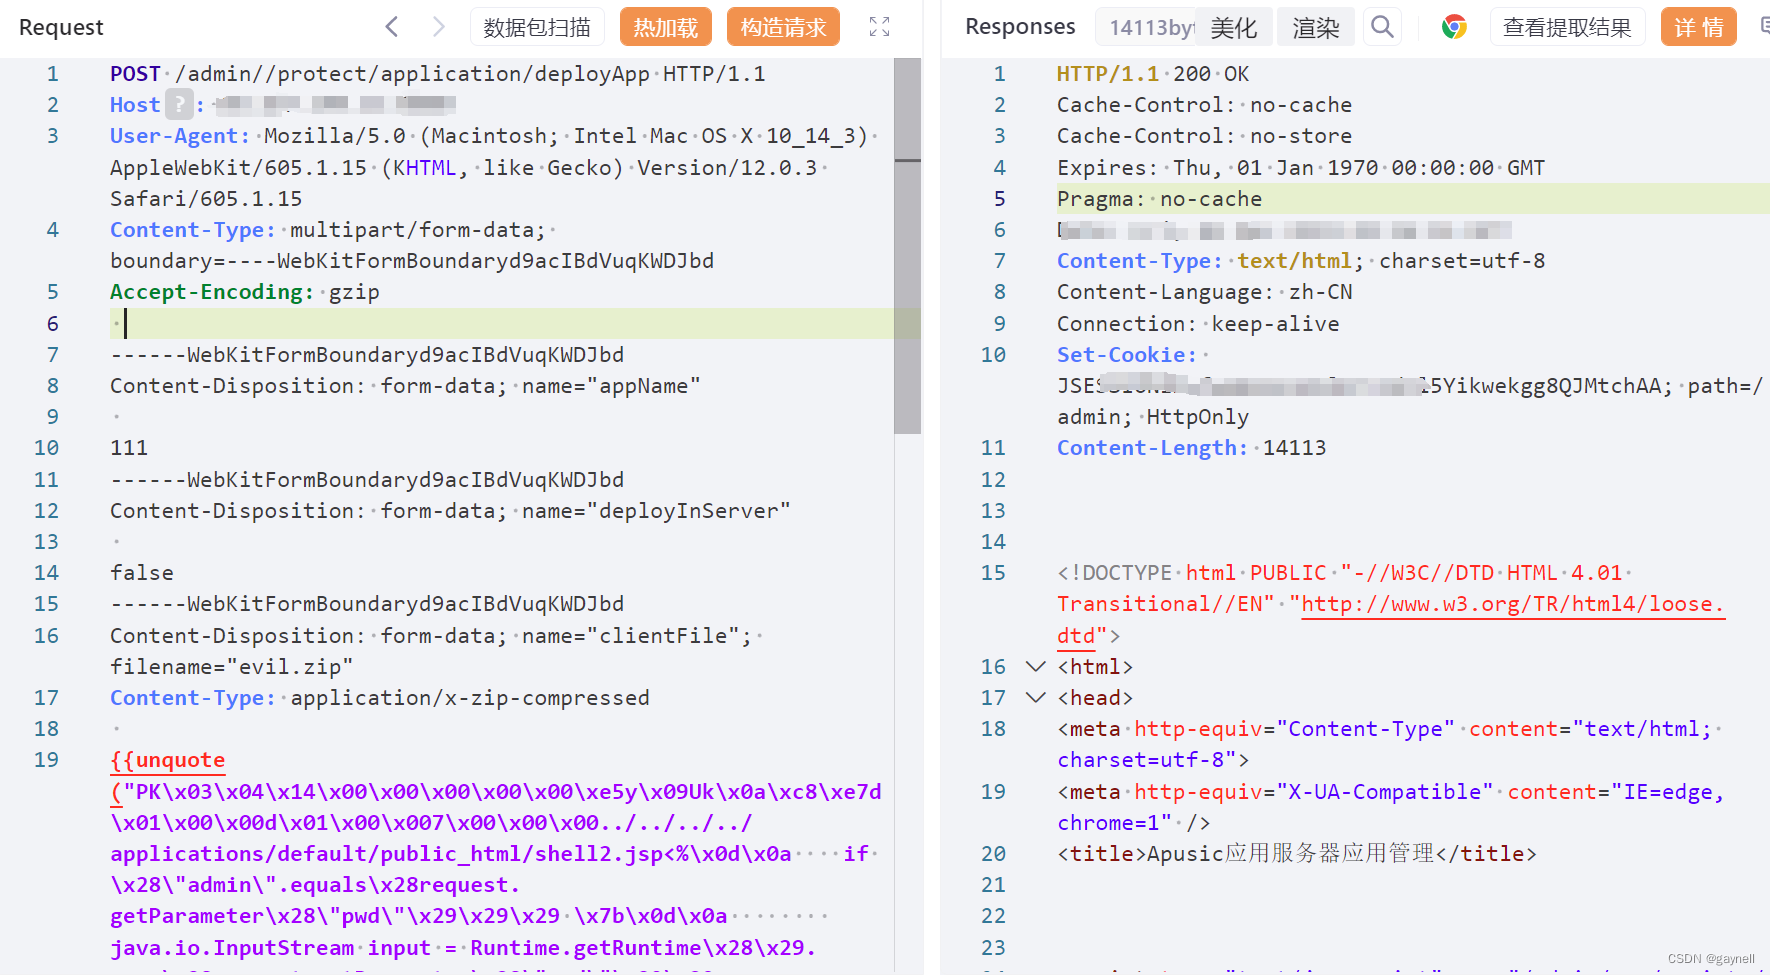Click the Cache-Control: no-store header
Screen dimensions: 1770x975
point(1204,136)
